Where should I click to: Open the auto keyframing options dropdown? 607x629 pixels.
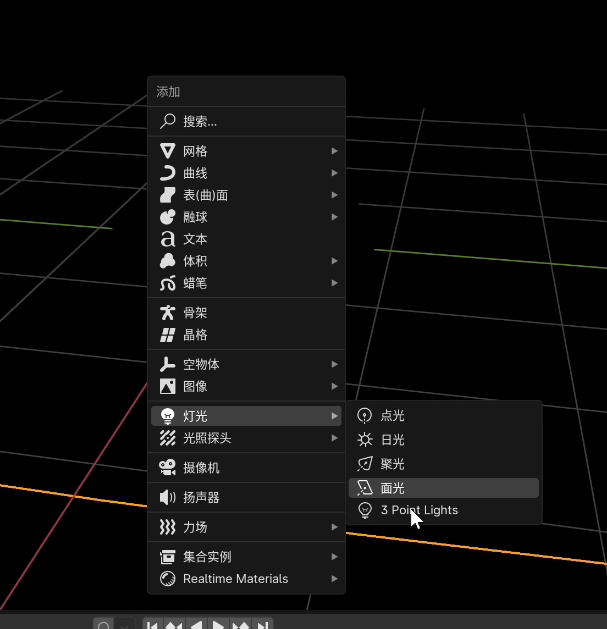click(x=124, y=624)
